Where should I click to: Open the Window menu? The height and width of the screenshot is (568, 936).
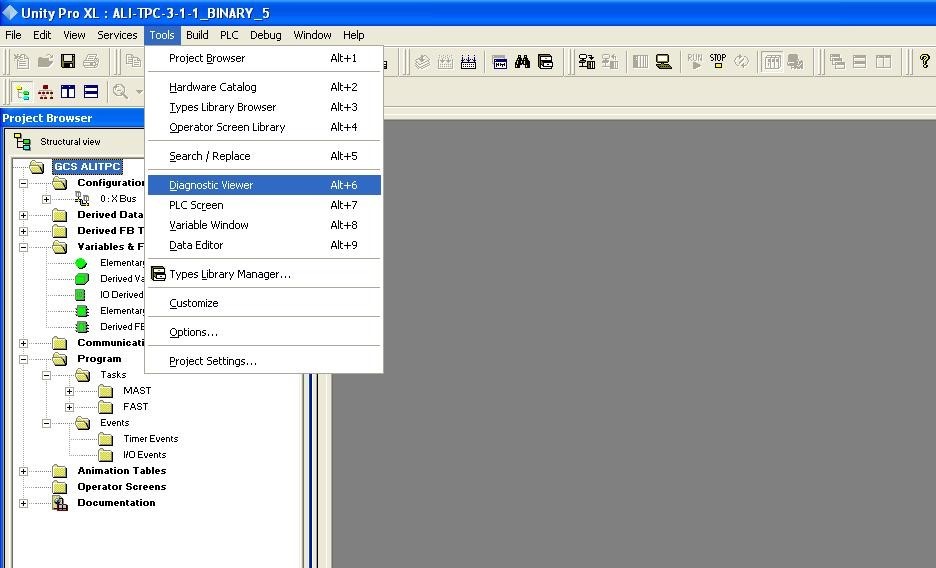click(312, 35)
